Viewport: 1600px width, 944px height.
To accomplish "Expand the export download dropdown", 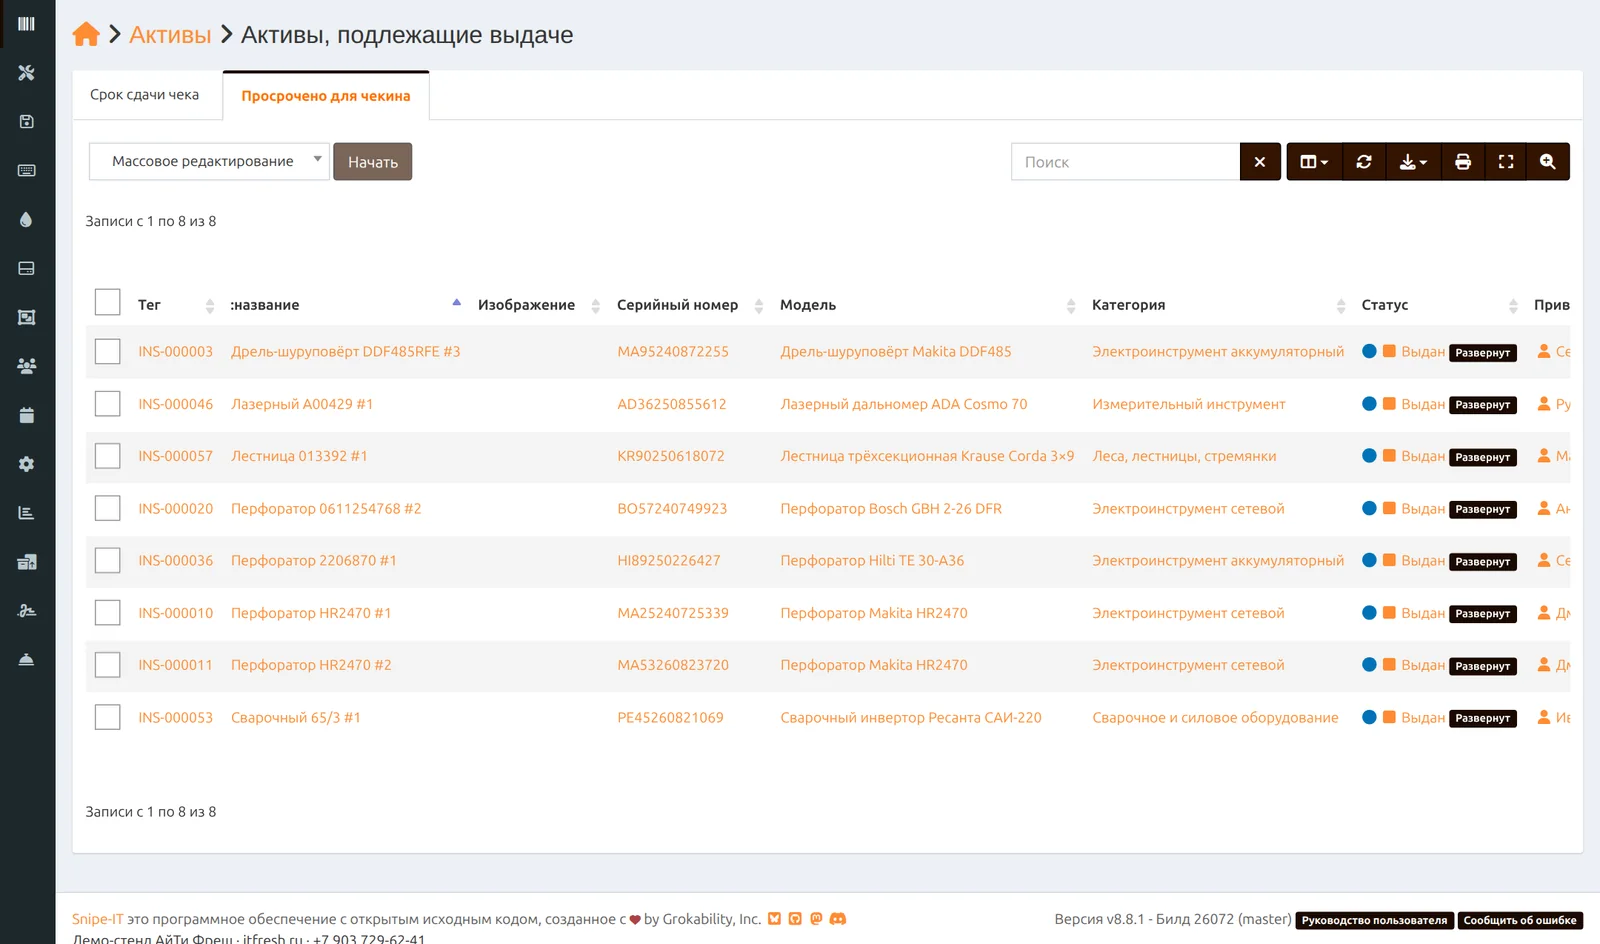I will pyautogui.click(x=1414, y=162).
